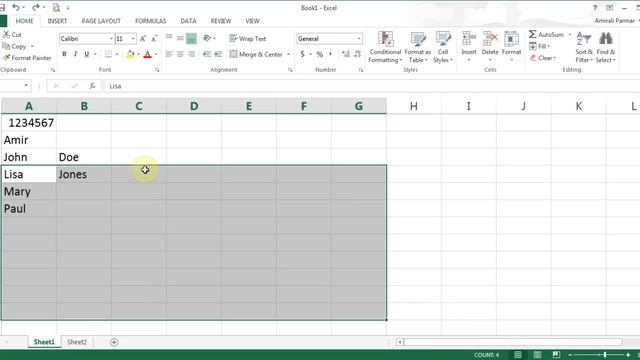
Task: Open the Find & Select menu
Action: click(x=606, y=47)
